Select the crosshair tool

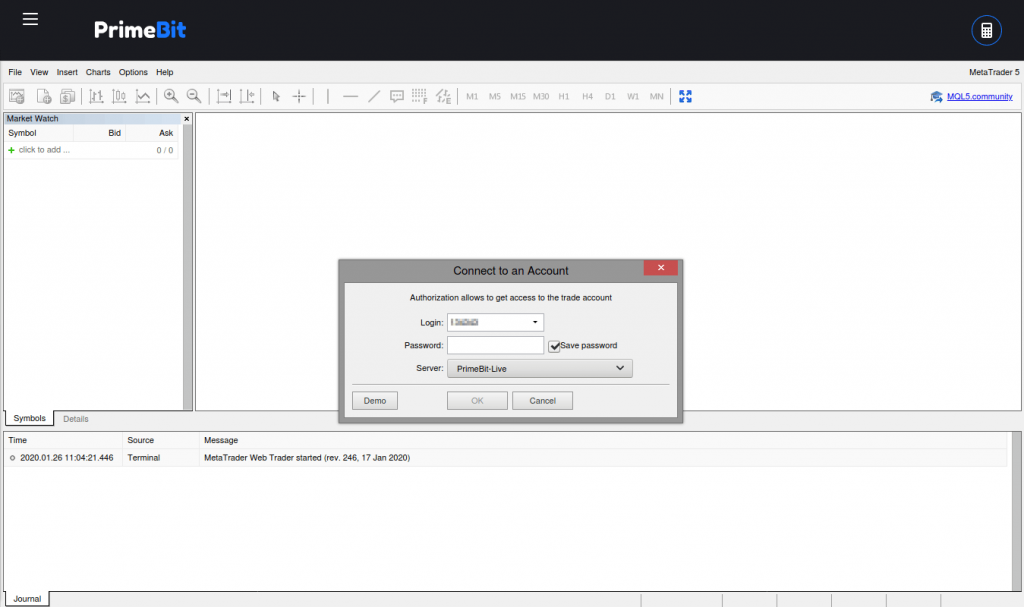(x=299, y=97)
